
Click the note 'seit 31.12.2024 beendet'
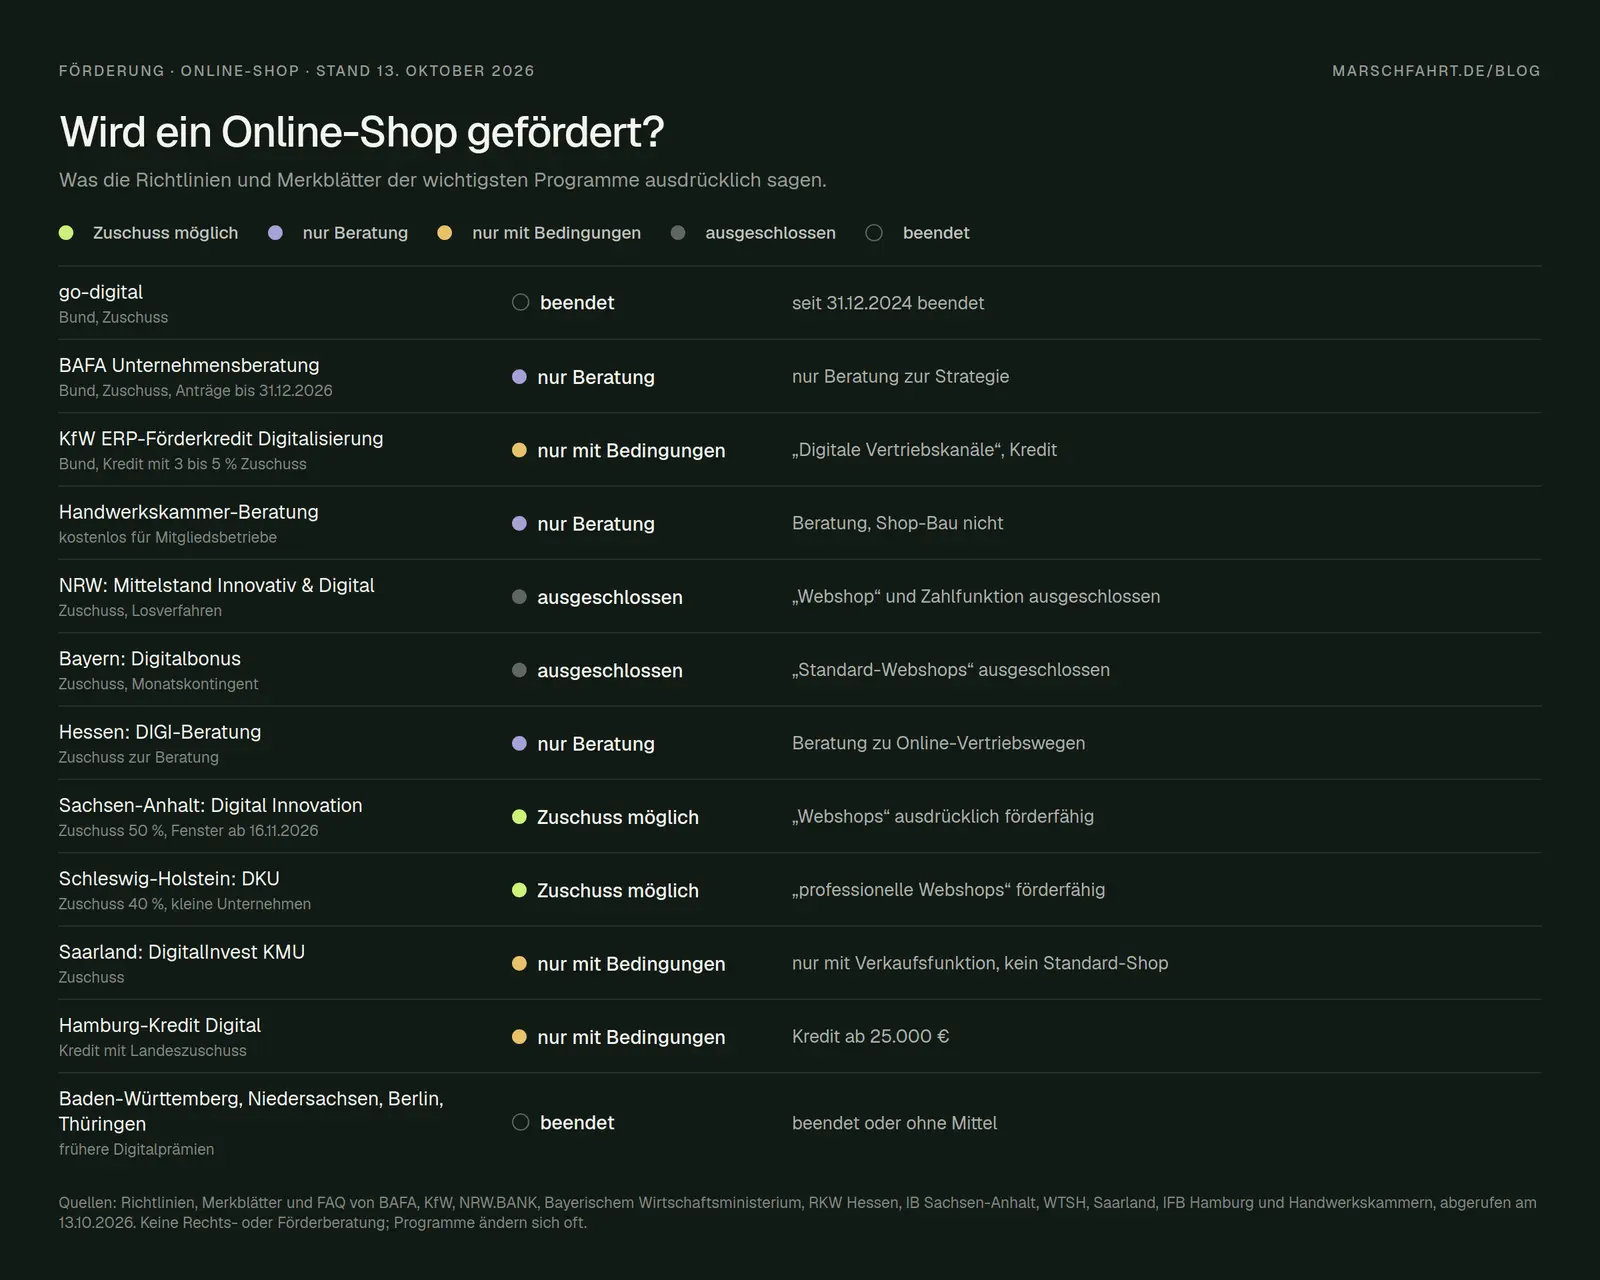click(888, 303)
